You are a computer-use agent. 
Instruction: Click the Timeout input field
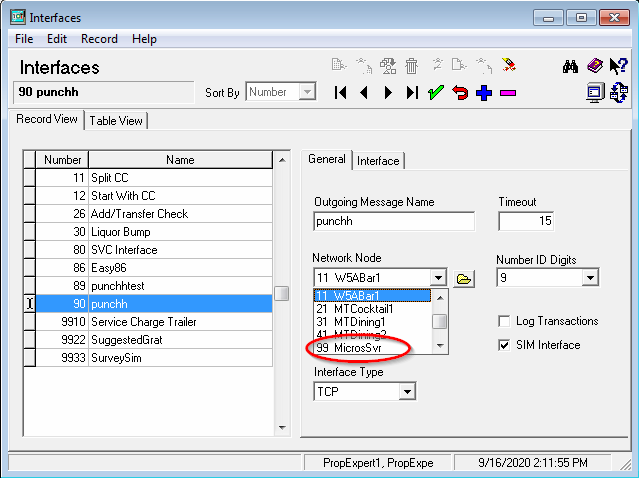[526, 221]
